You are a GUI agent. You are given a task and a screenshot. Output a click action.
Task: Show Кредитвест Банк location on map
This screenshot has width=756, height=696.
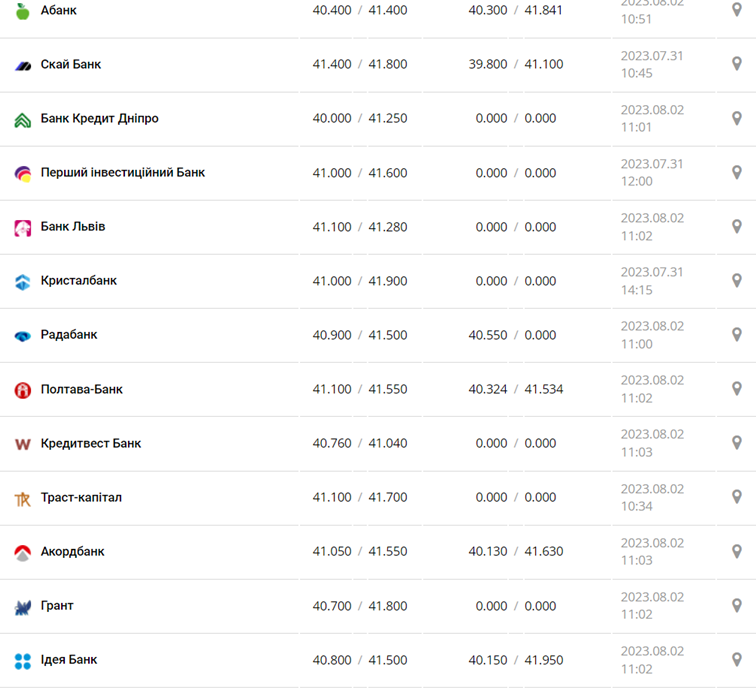[x=737, y=443]
